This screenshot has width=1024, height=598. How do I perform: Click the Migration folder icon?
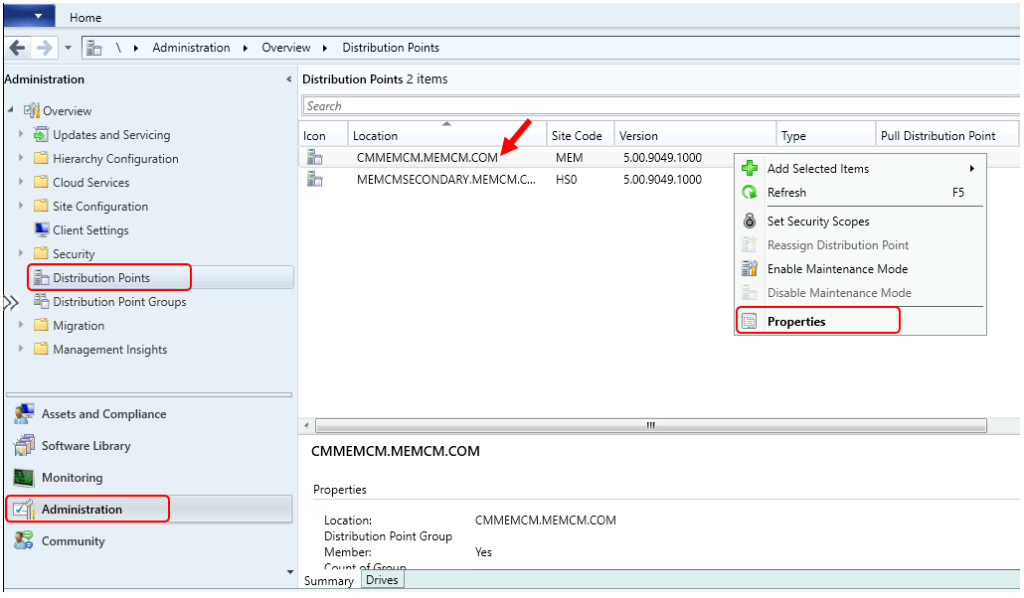pyautogui.click(x=41, y=325)
